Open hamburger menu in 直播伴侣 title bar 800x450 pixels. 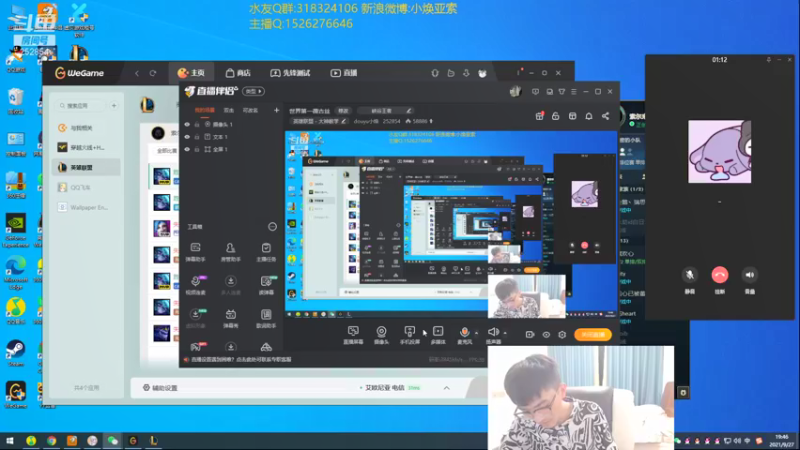click(x=574, y=92)
